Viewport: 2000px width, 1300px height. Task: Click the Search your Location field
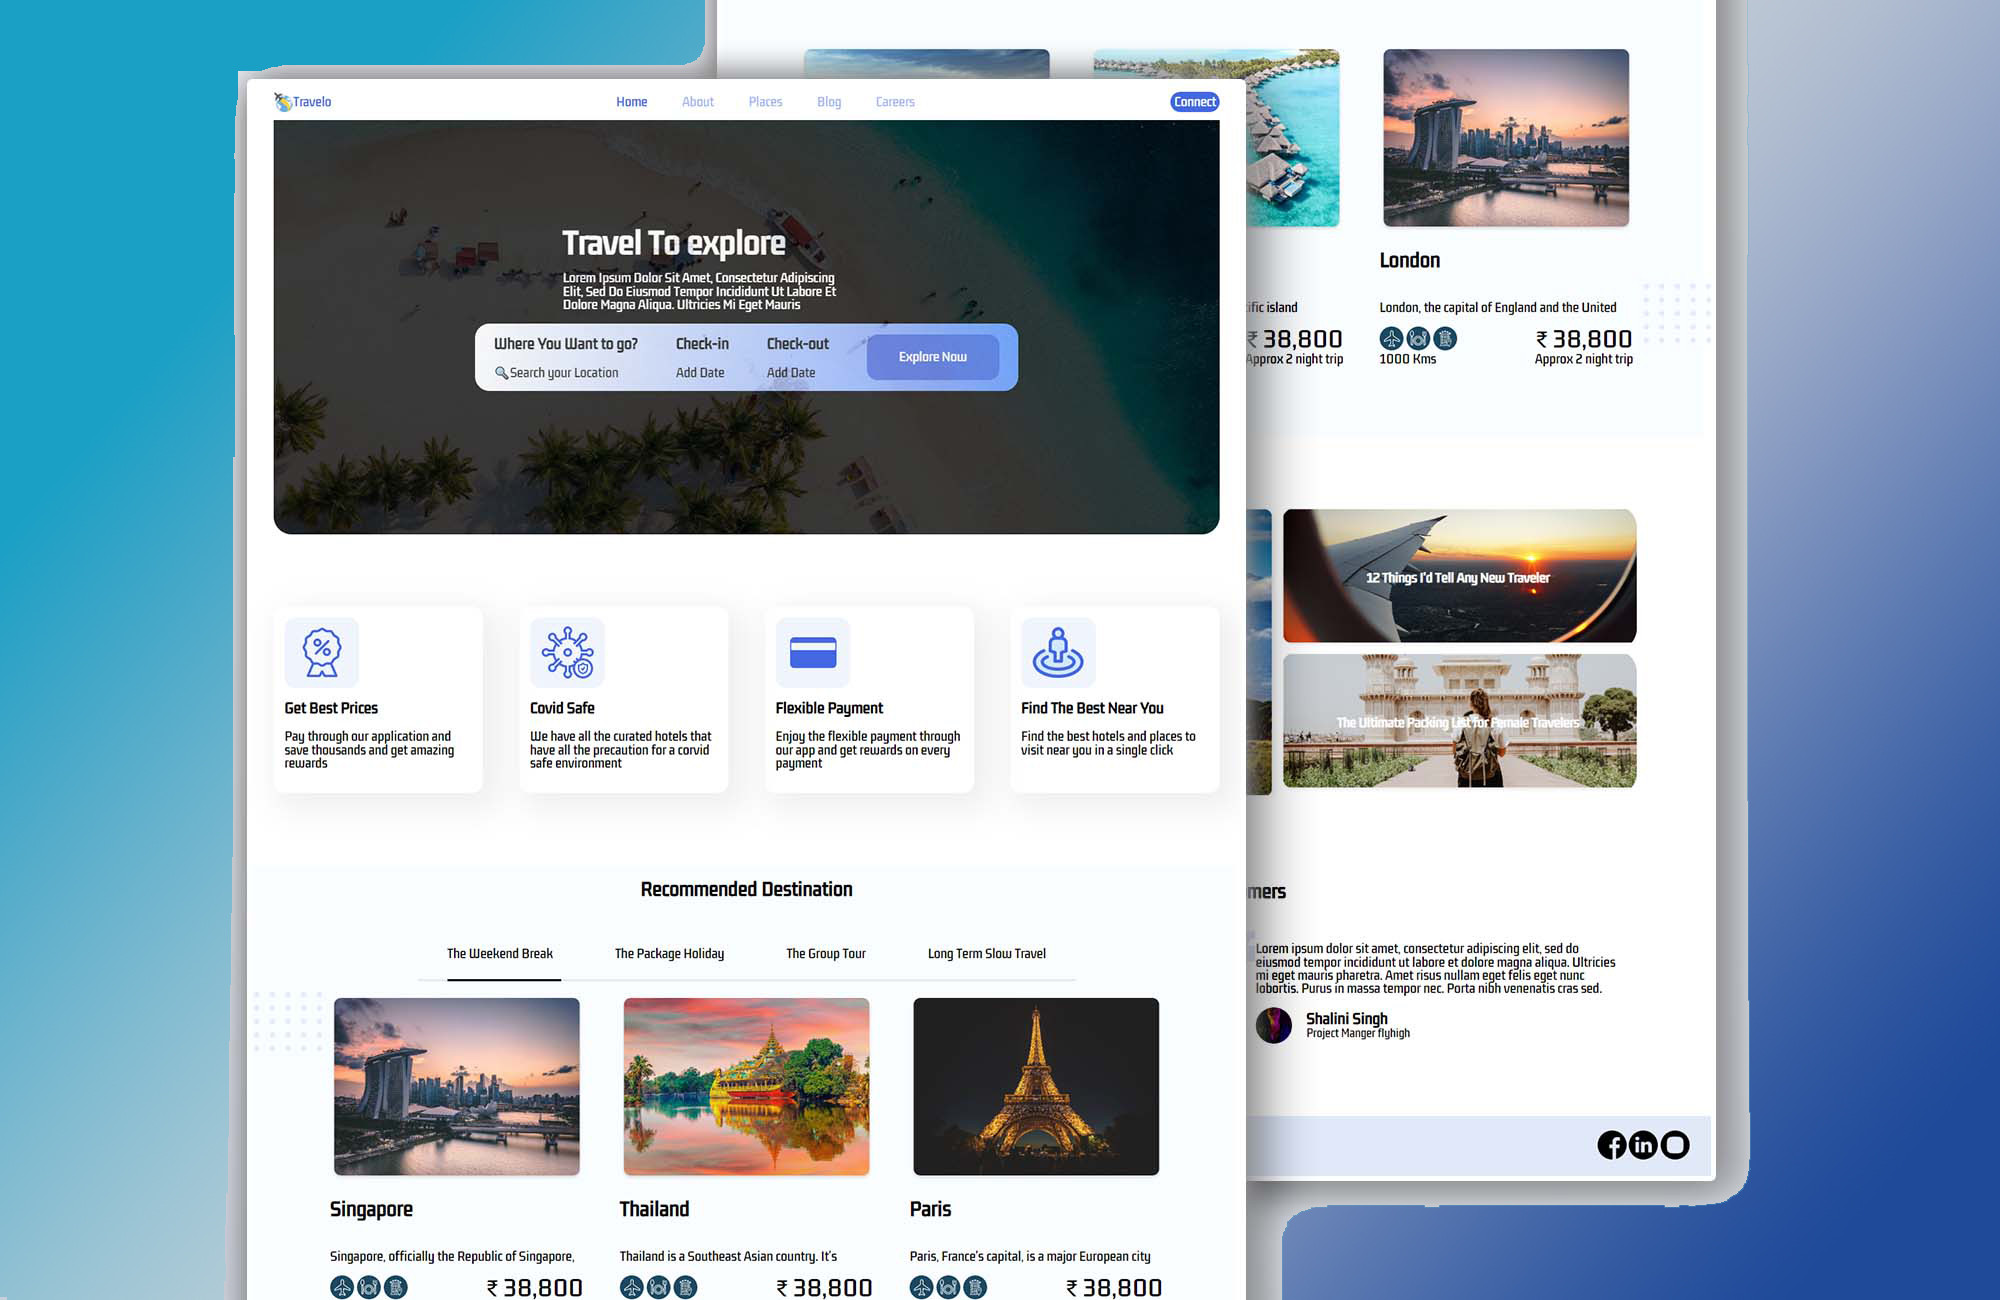pyautogui.click(x=564, y=373)
